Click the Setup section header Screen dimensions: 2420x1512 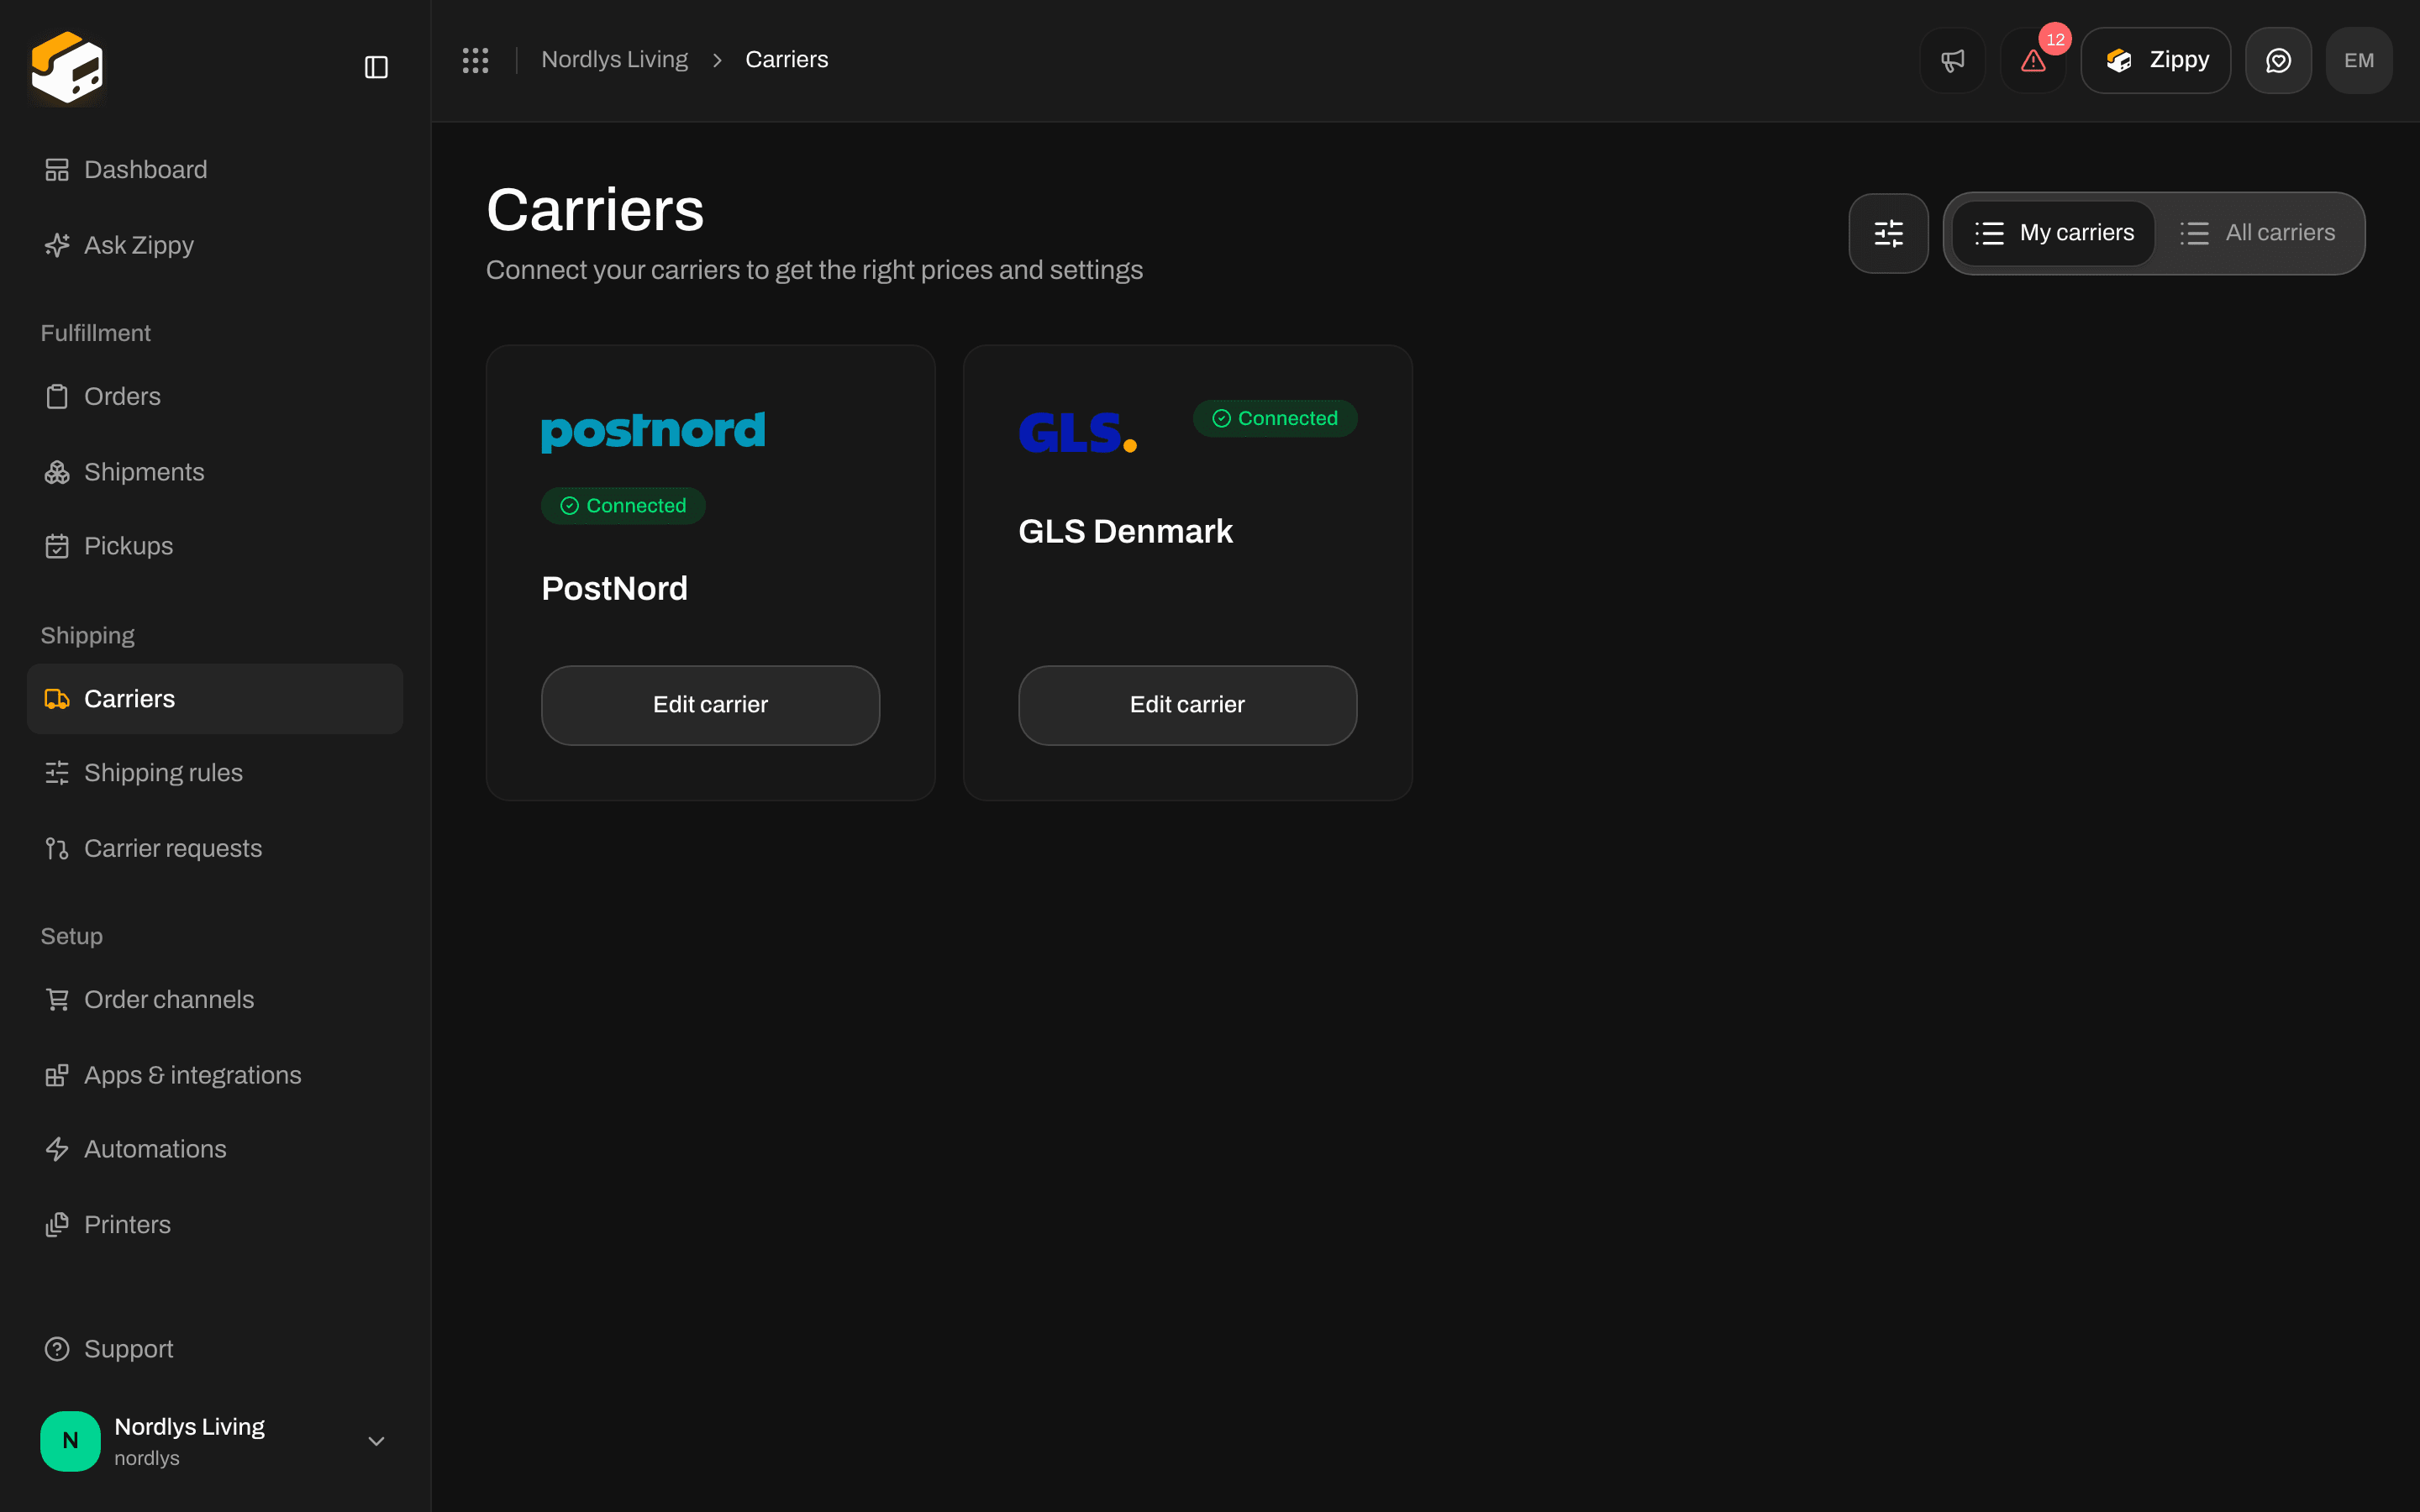[x=71, y=936]
